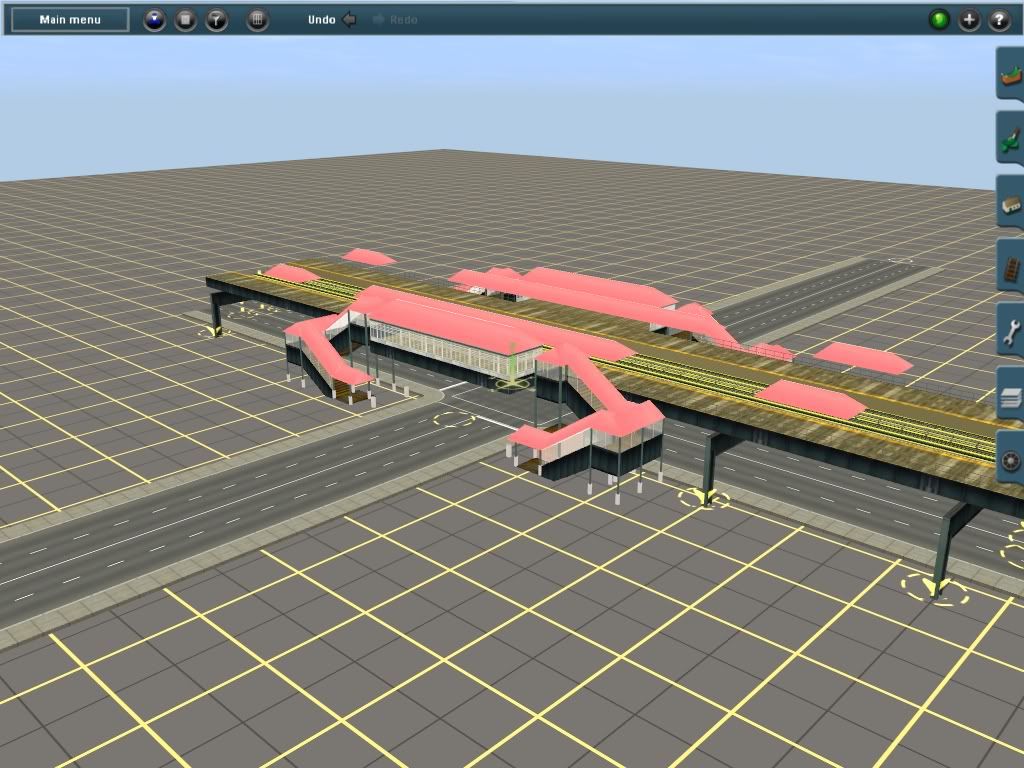Click the filter funnel icon

[x=217, y=20]
